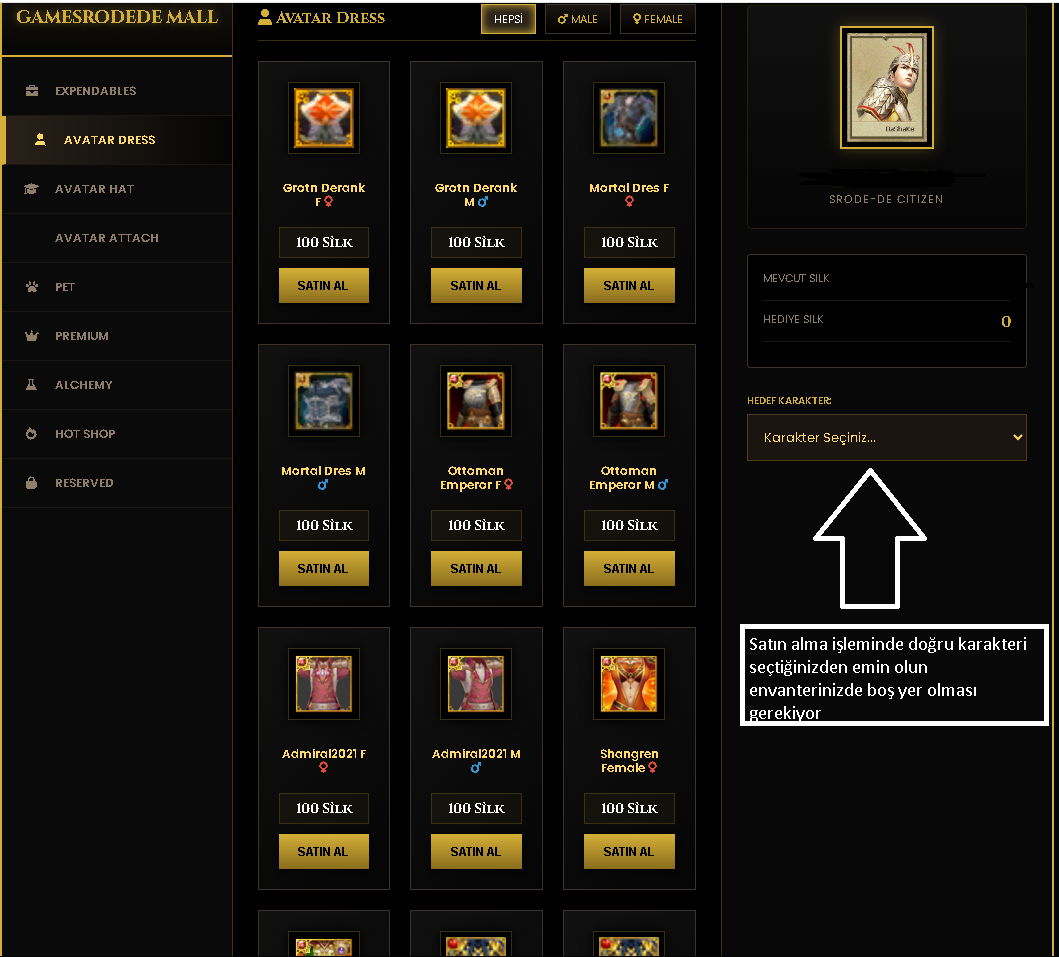Click the dropdown chevron for target character
1059x957 pixels.
pos(1017,438)
